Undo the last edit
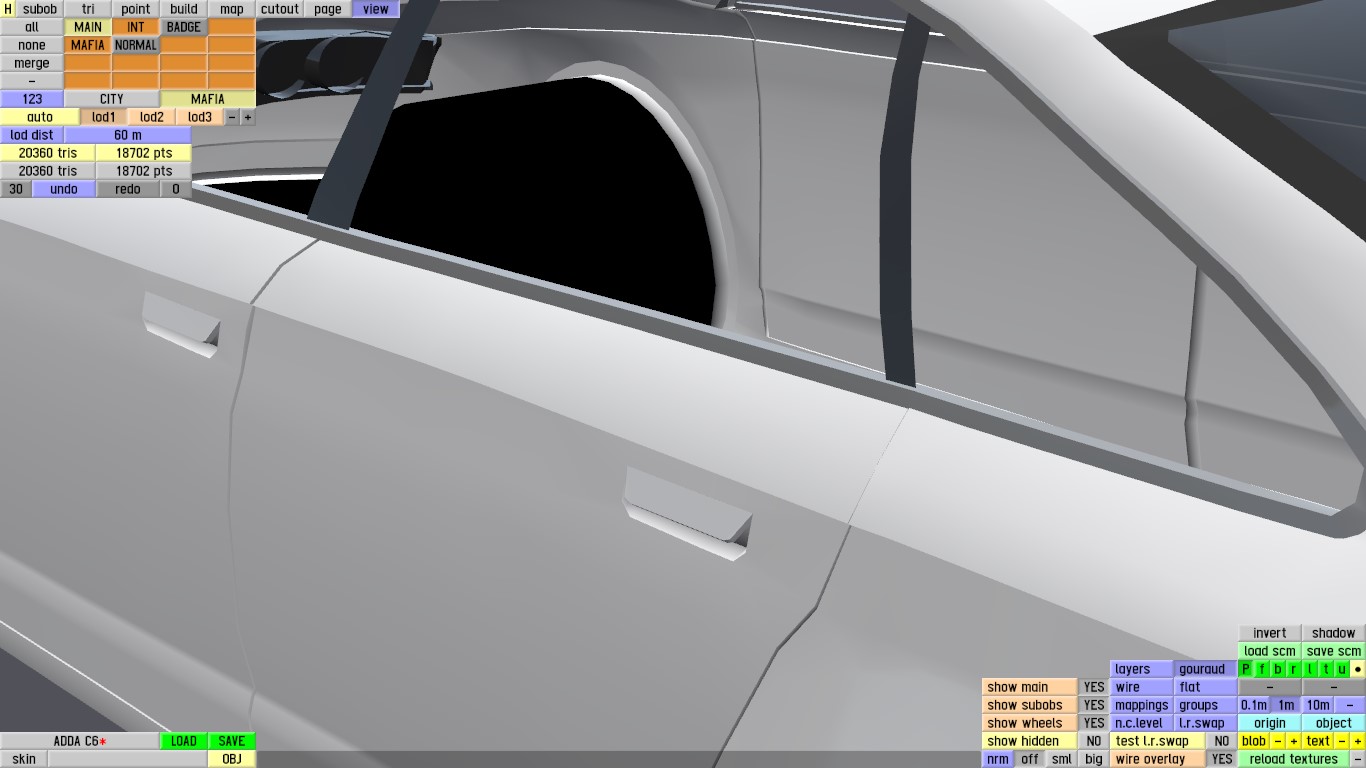1366x768 pixels. (64, 189)
